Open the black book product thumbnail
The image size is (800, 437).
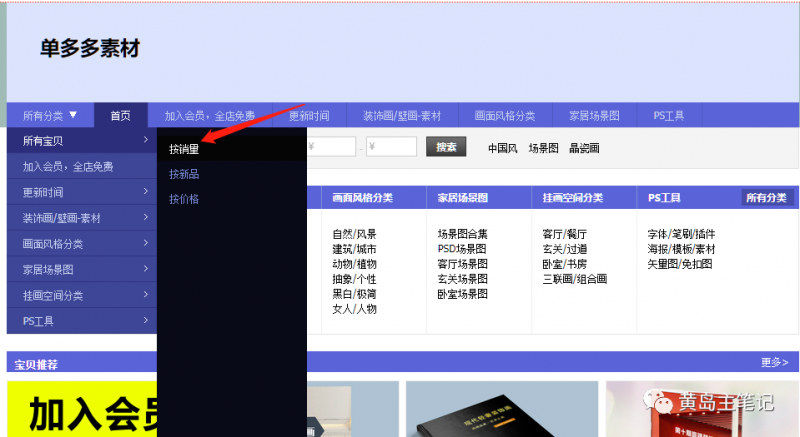point(502,409)
